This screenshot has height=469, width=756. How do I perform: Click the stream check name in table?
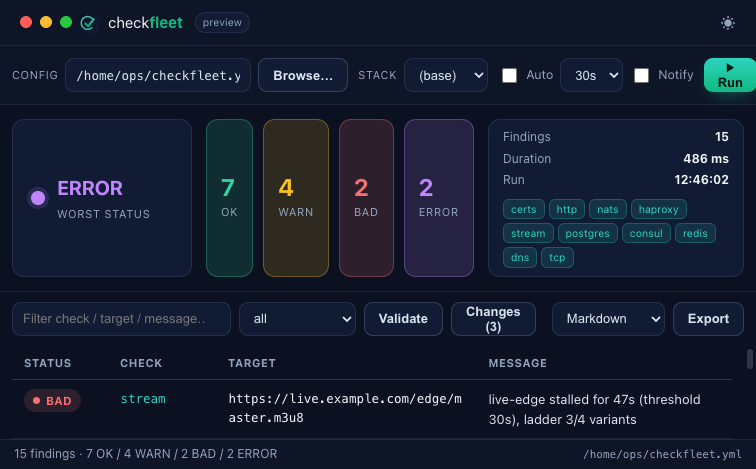143,399
